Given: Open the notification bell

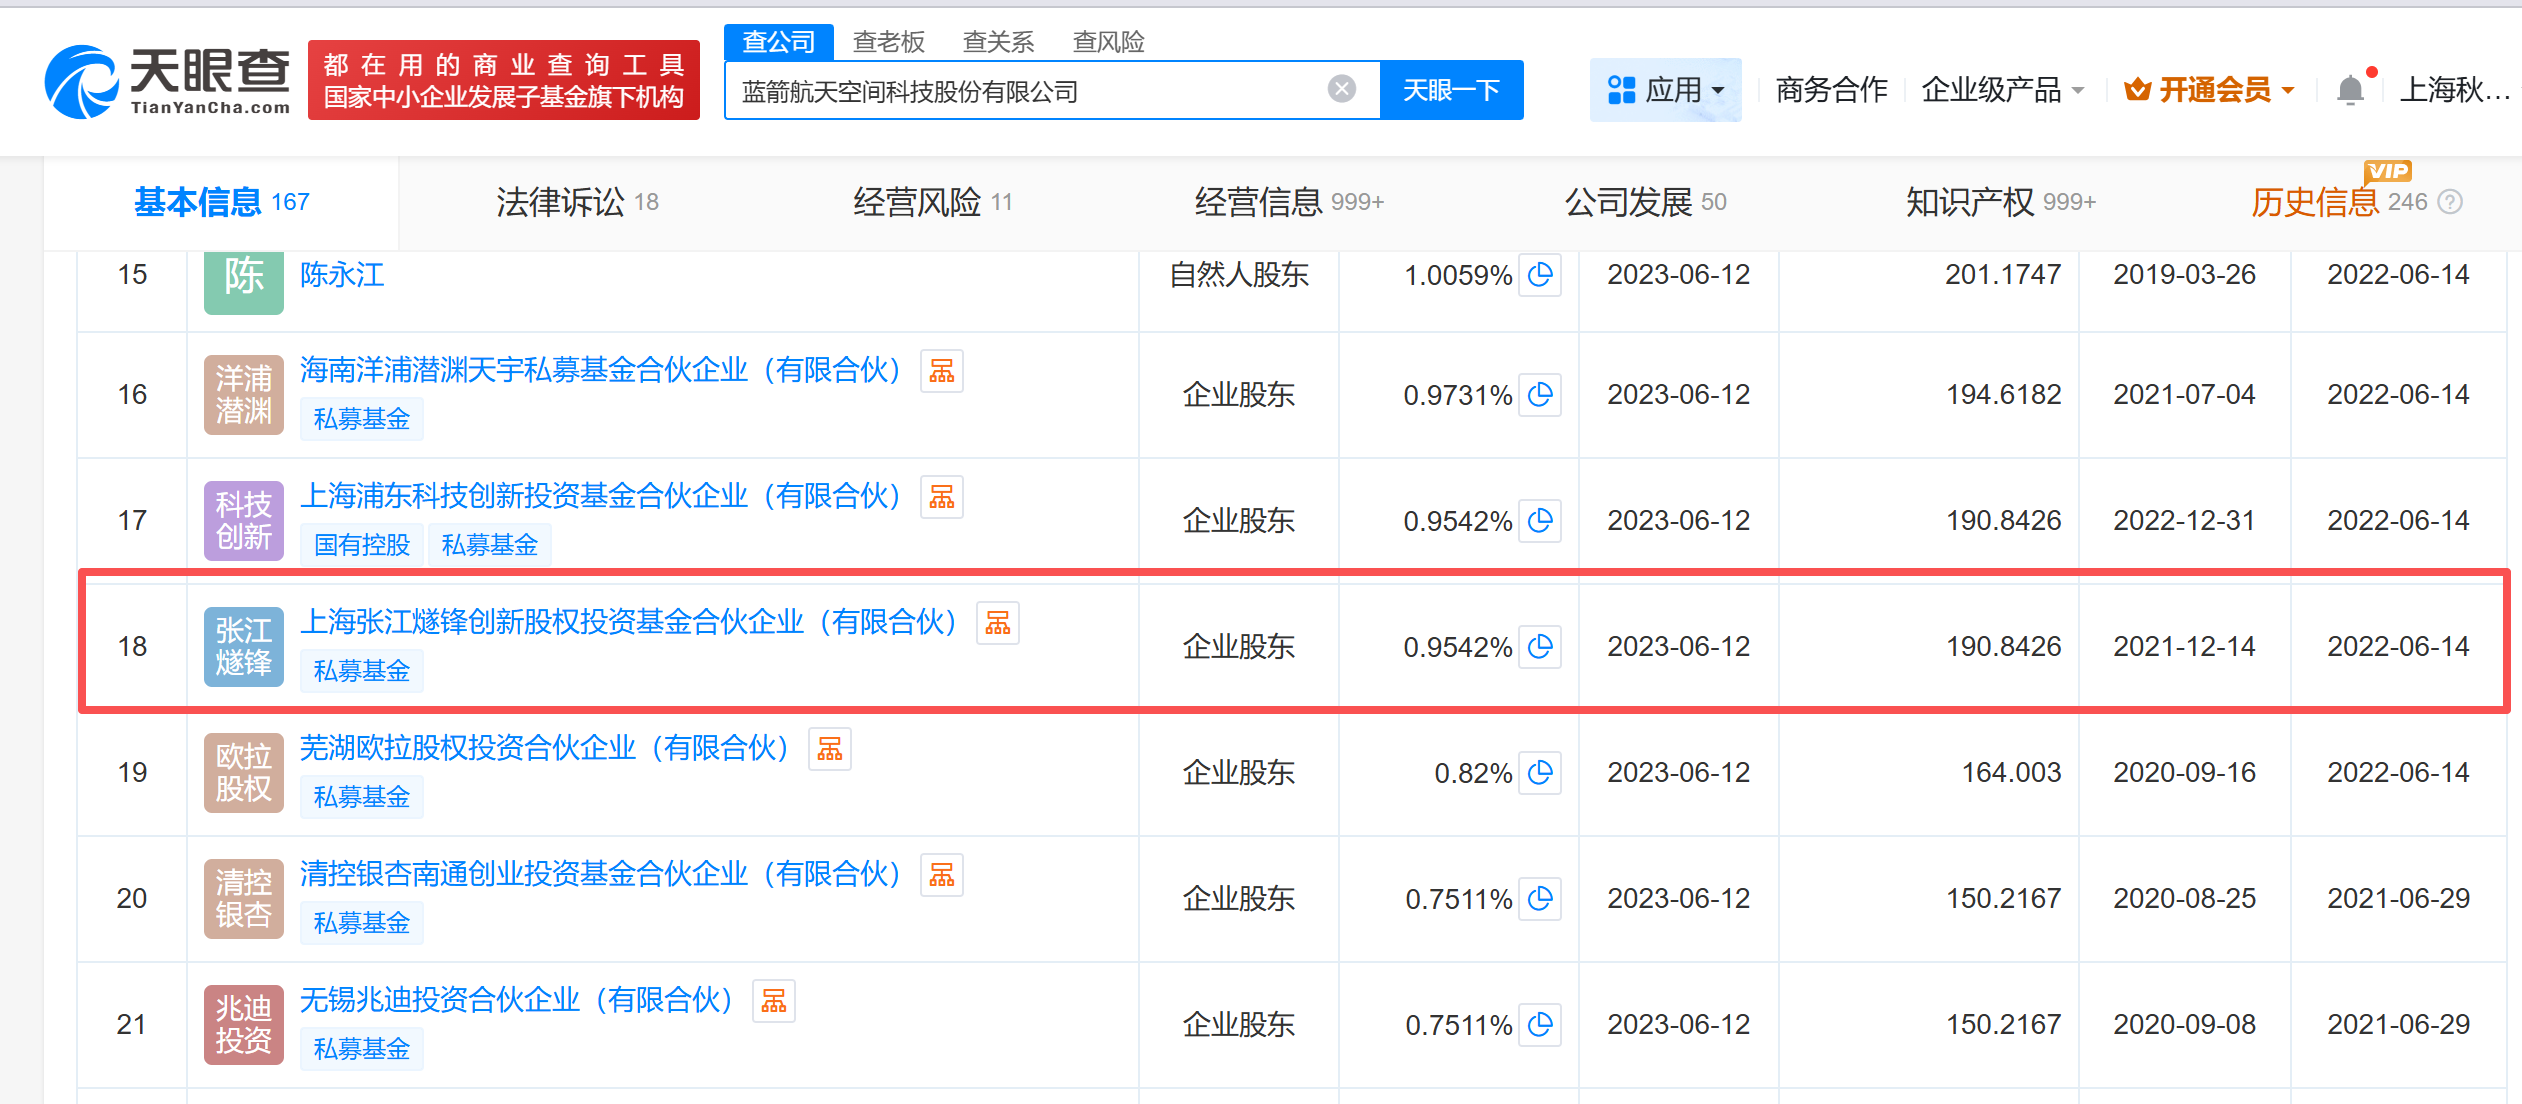Looking at the screenshot, I should pos(2350,90).
